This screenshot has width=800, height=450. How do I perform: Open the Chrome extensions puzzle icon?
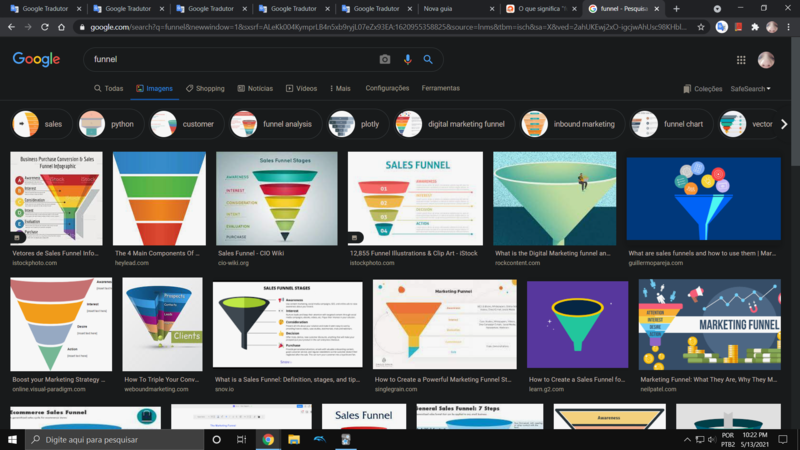(x=755, y=27)
